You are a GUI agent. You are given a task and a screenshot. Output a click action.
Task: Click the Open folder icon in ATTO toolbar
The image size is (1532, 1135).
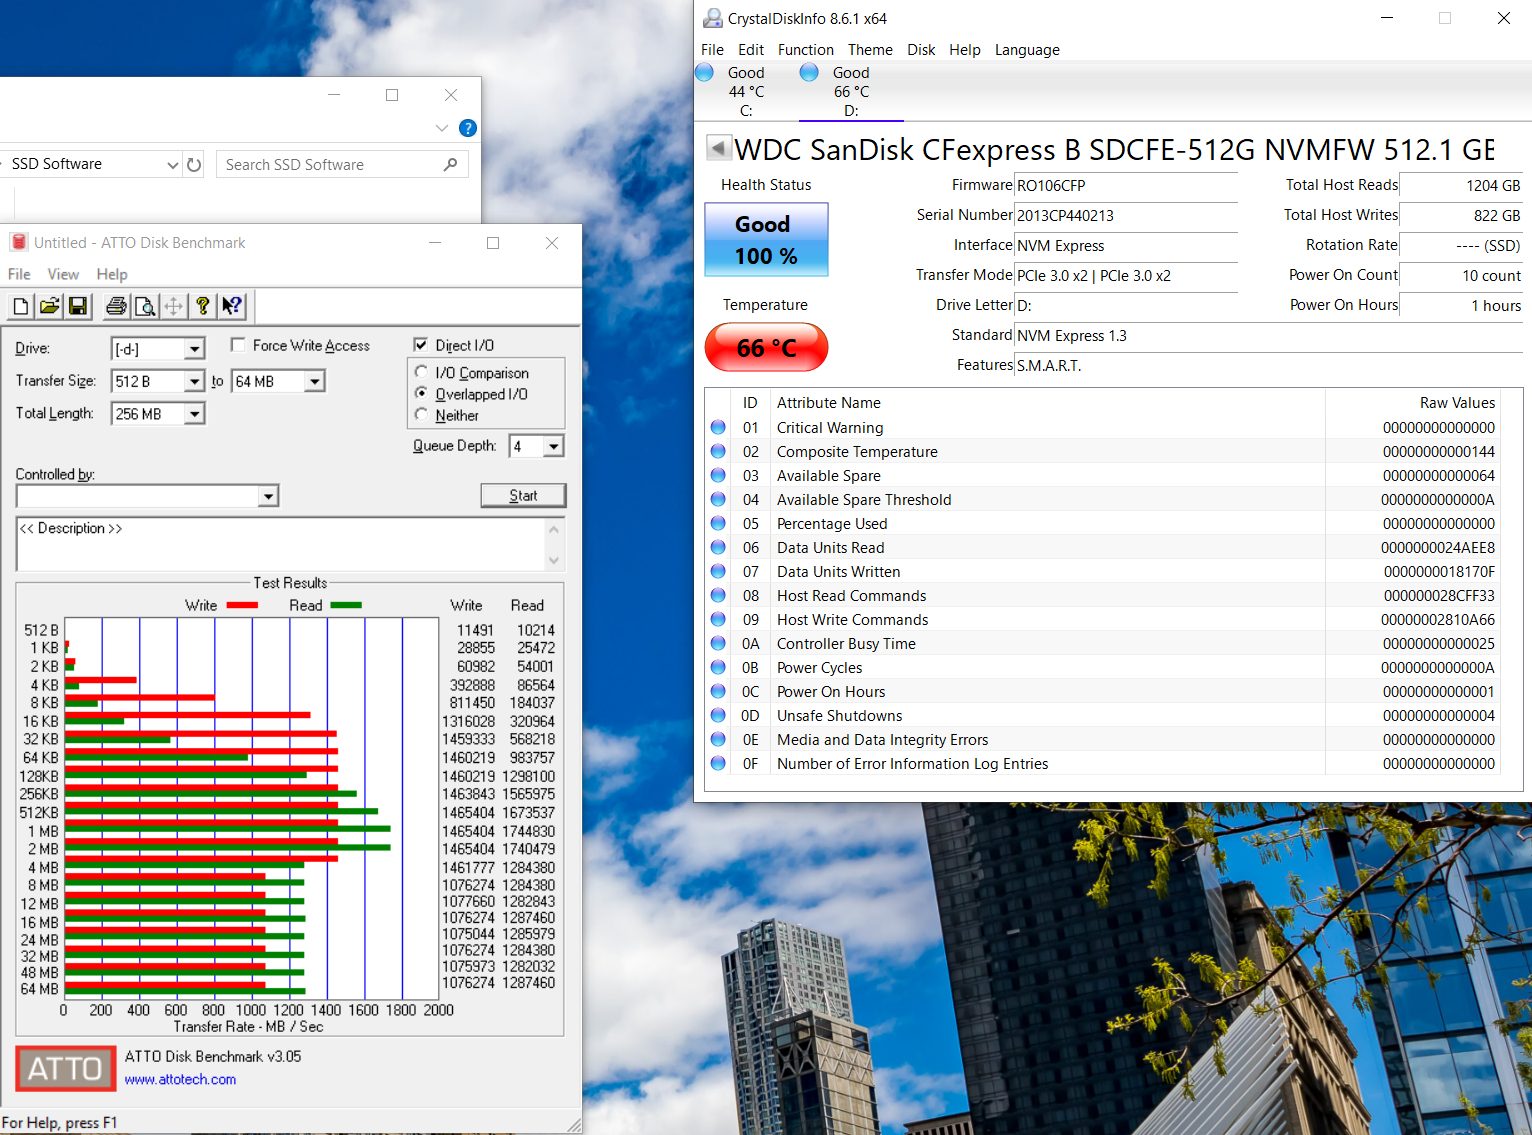[x=49, y=306]
